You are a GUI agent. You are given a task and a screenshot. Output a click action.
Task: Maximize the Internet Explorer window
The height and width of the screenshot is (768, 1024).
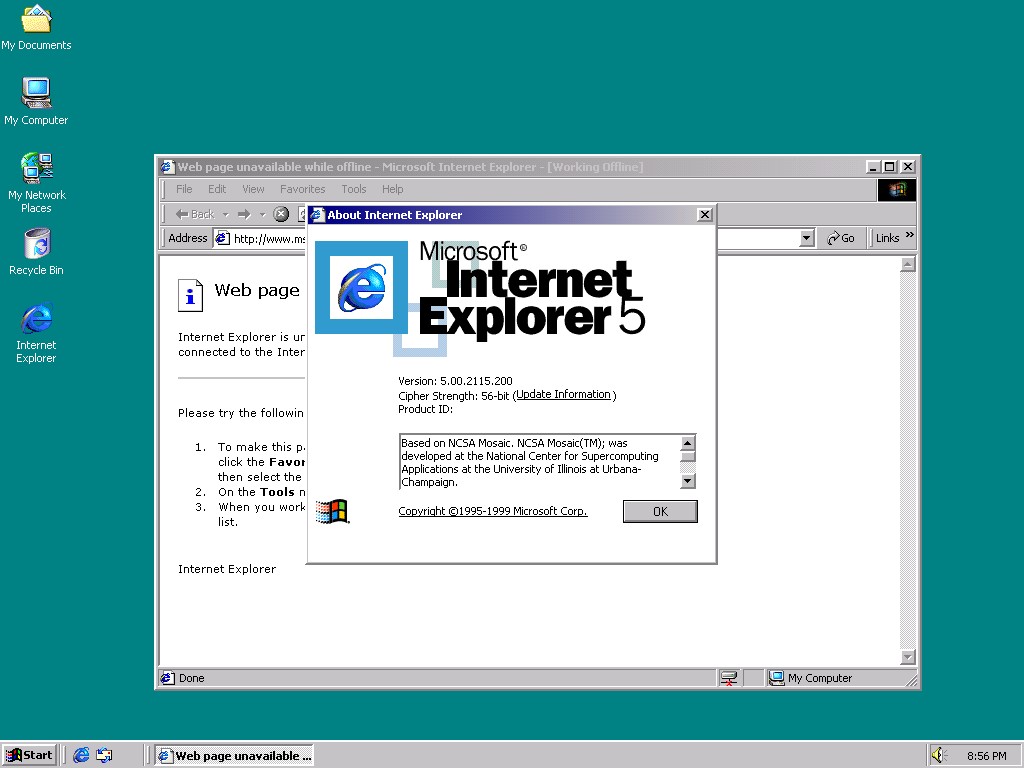[889, 167]
